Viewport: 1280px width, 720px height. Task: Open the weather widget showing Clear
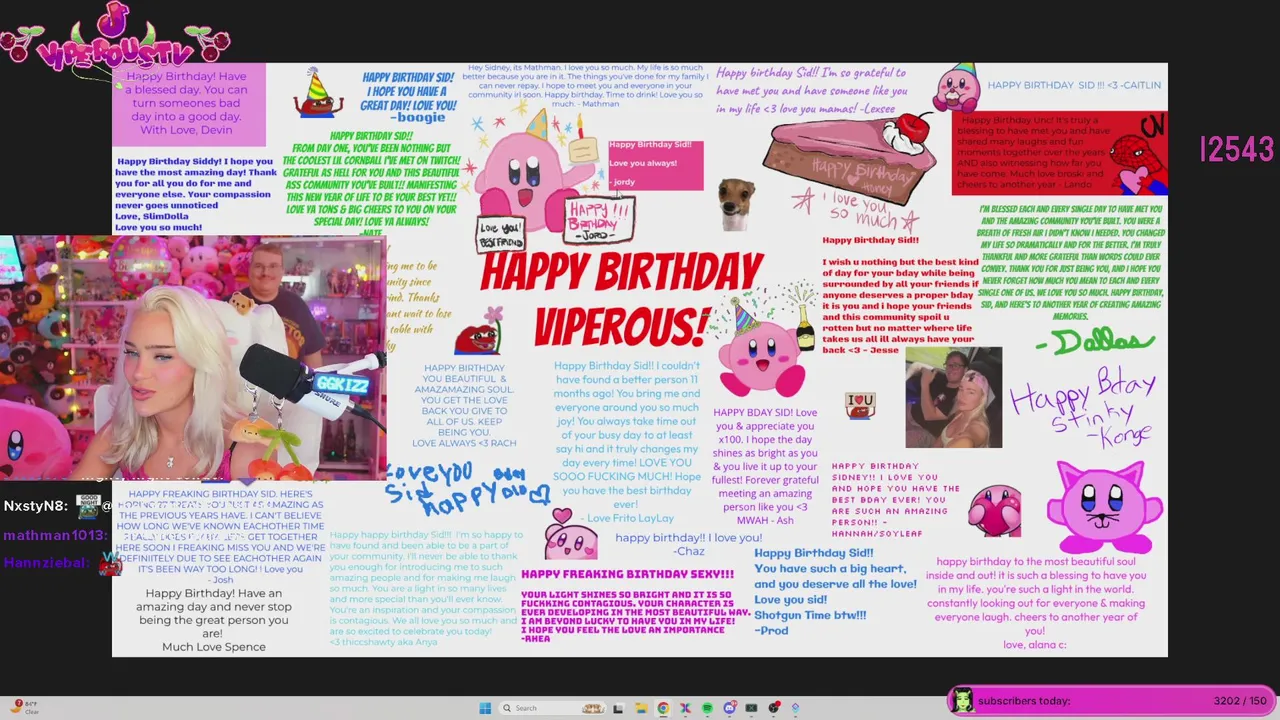pos(24,707)
